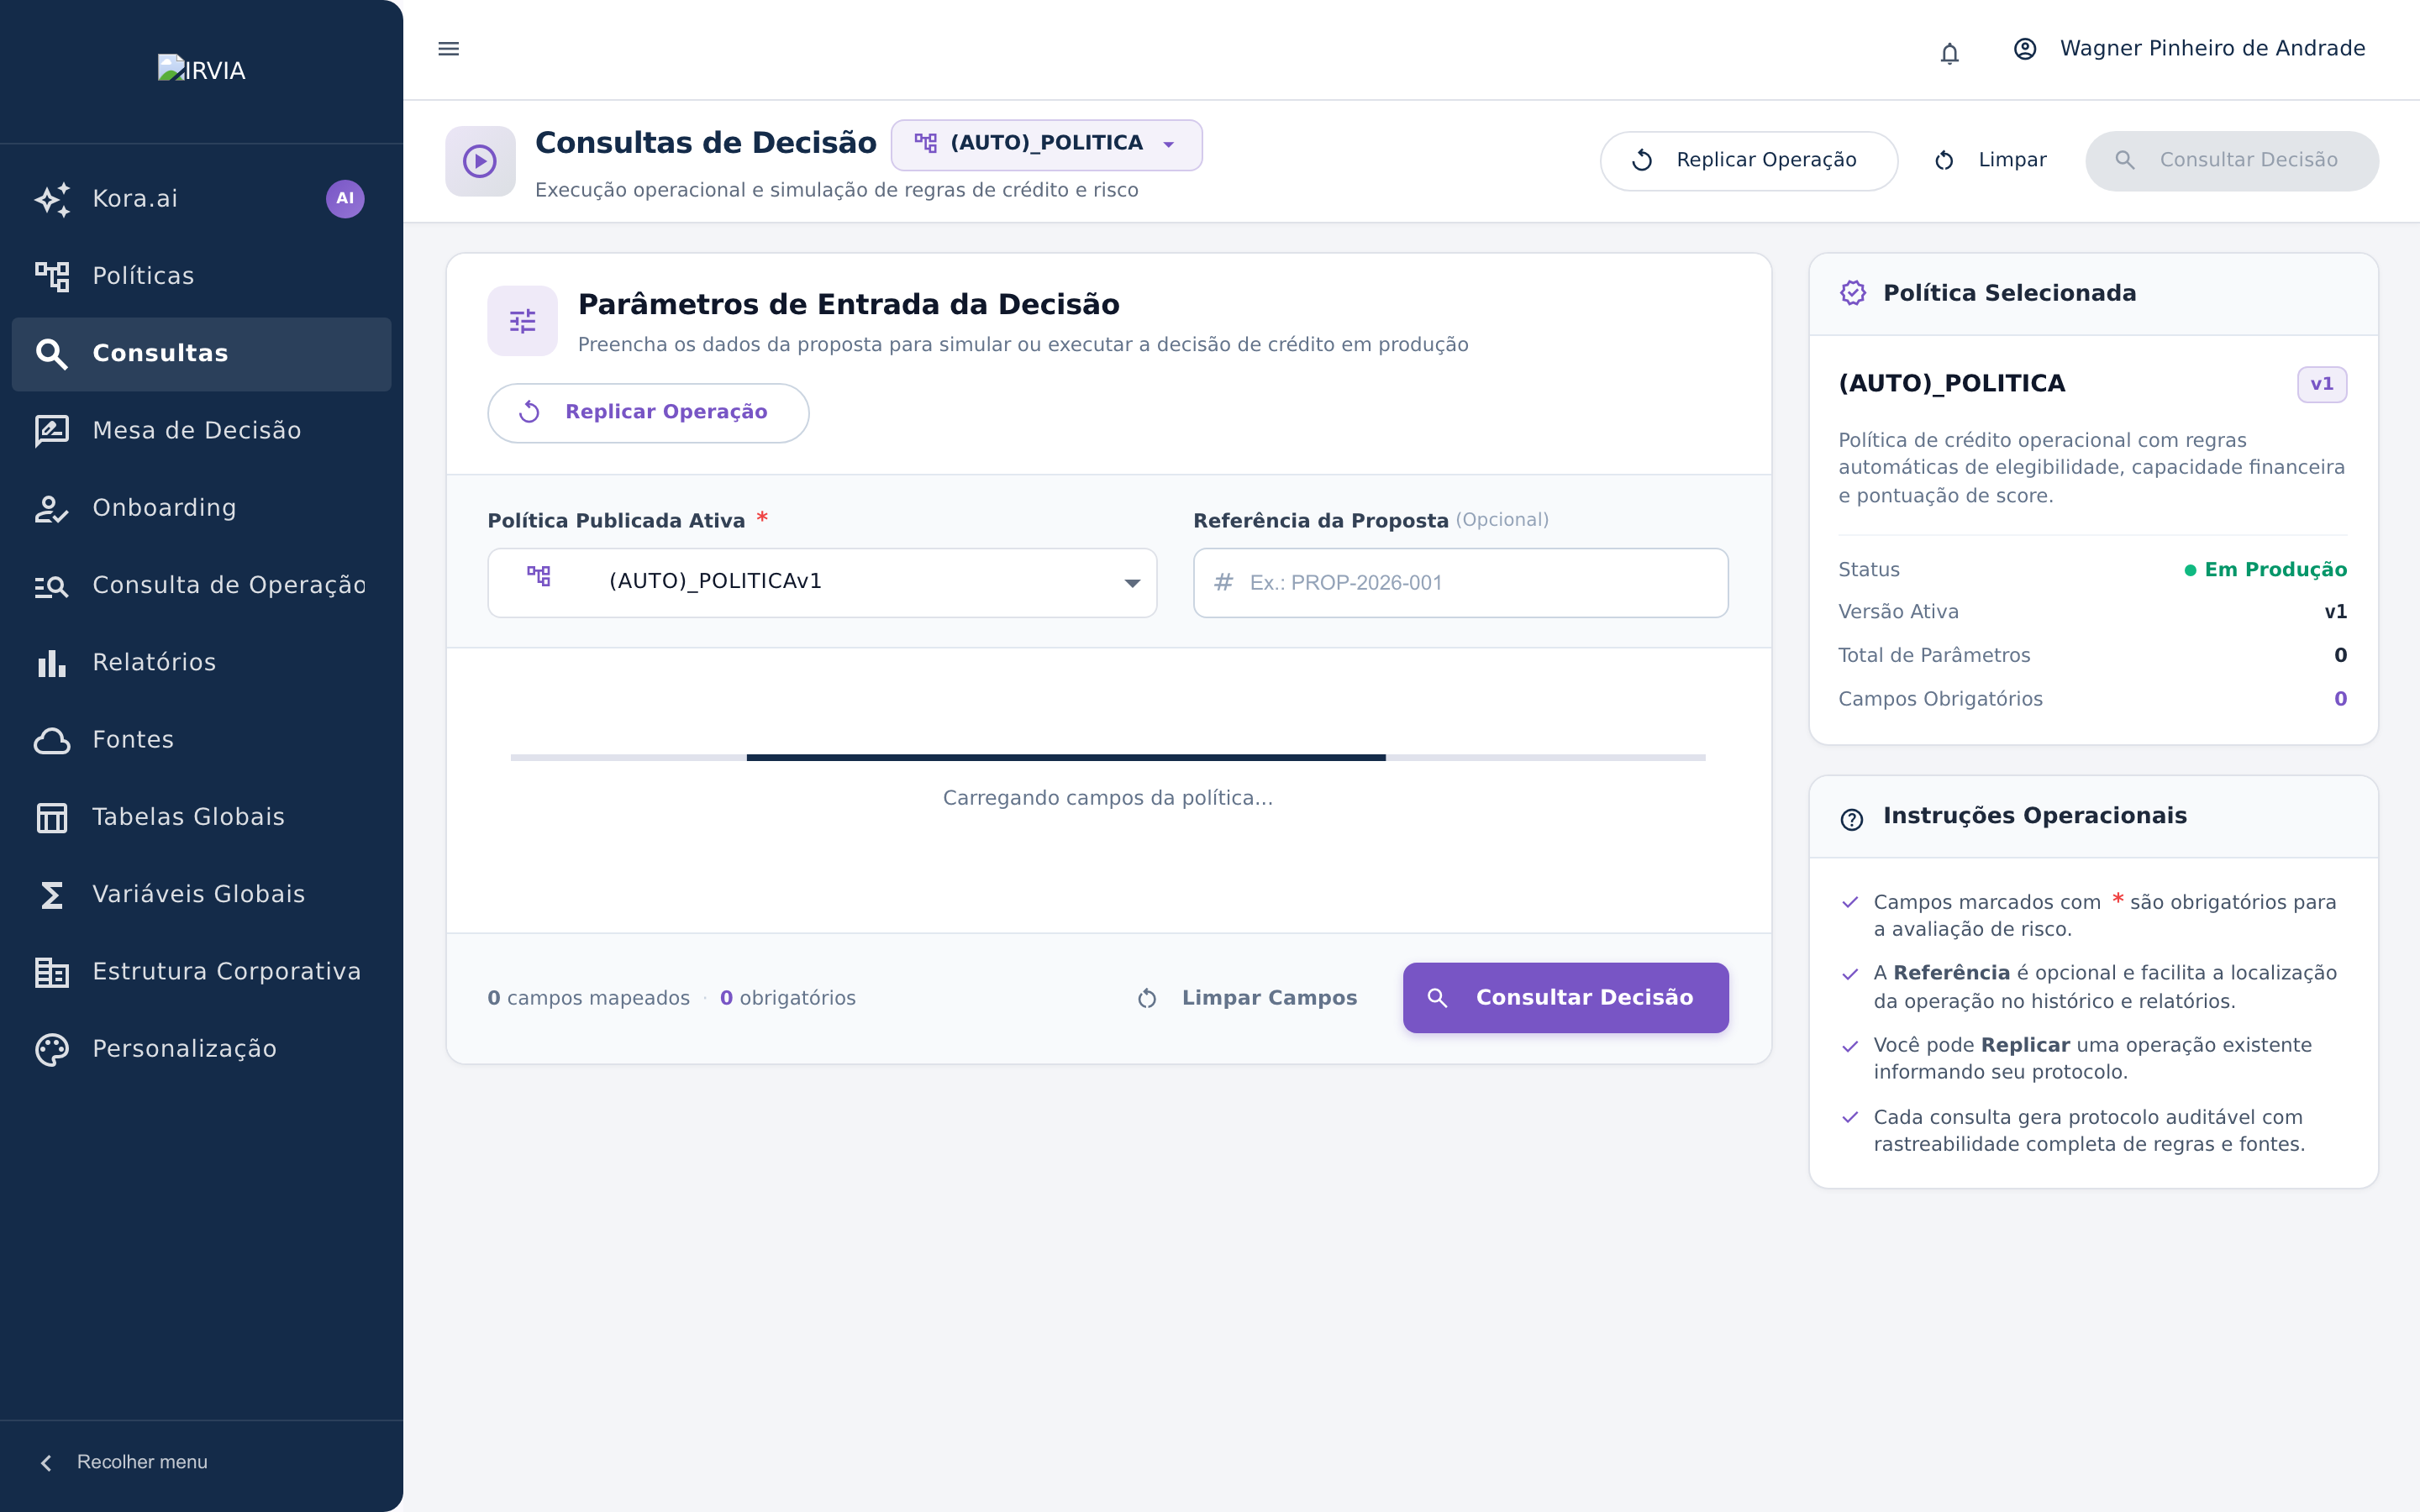The height and width of the screenshot is (1512, 2420).
Task: Navigate to Onboarding menu item
Action: [x=201, y=508]
